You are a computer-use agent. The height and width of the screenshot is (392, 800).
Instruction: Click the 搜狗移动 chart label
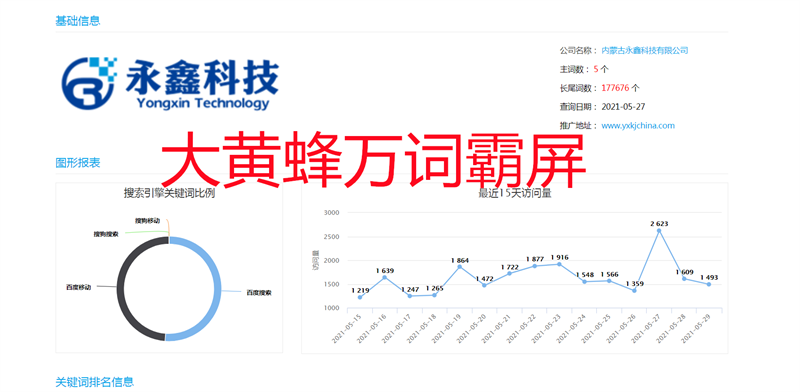tap(147, 221)
